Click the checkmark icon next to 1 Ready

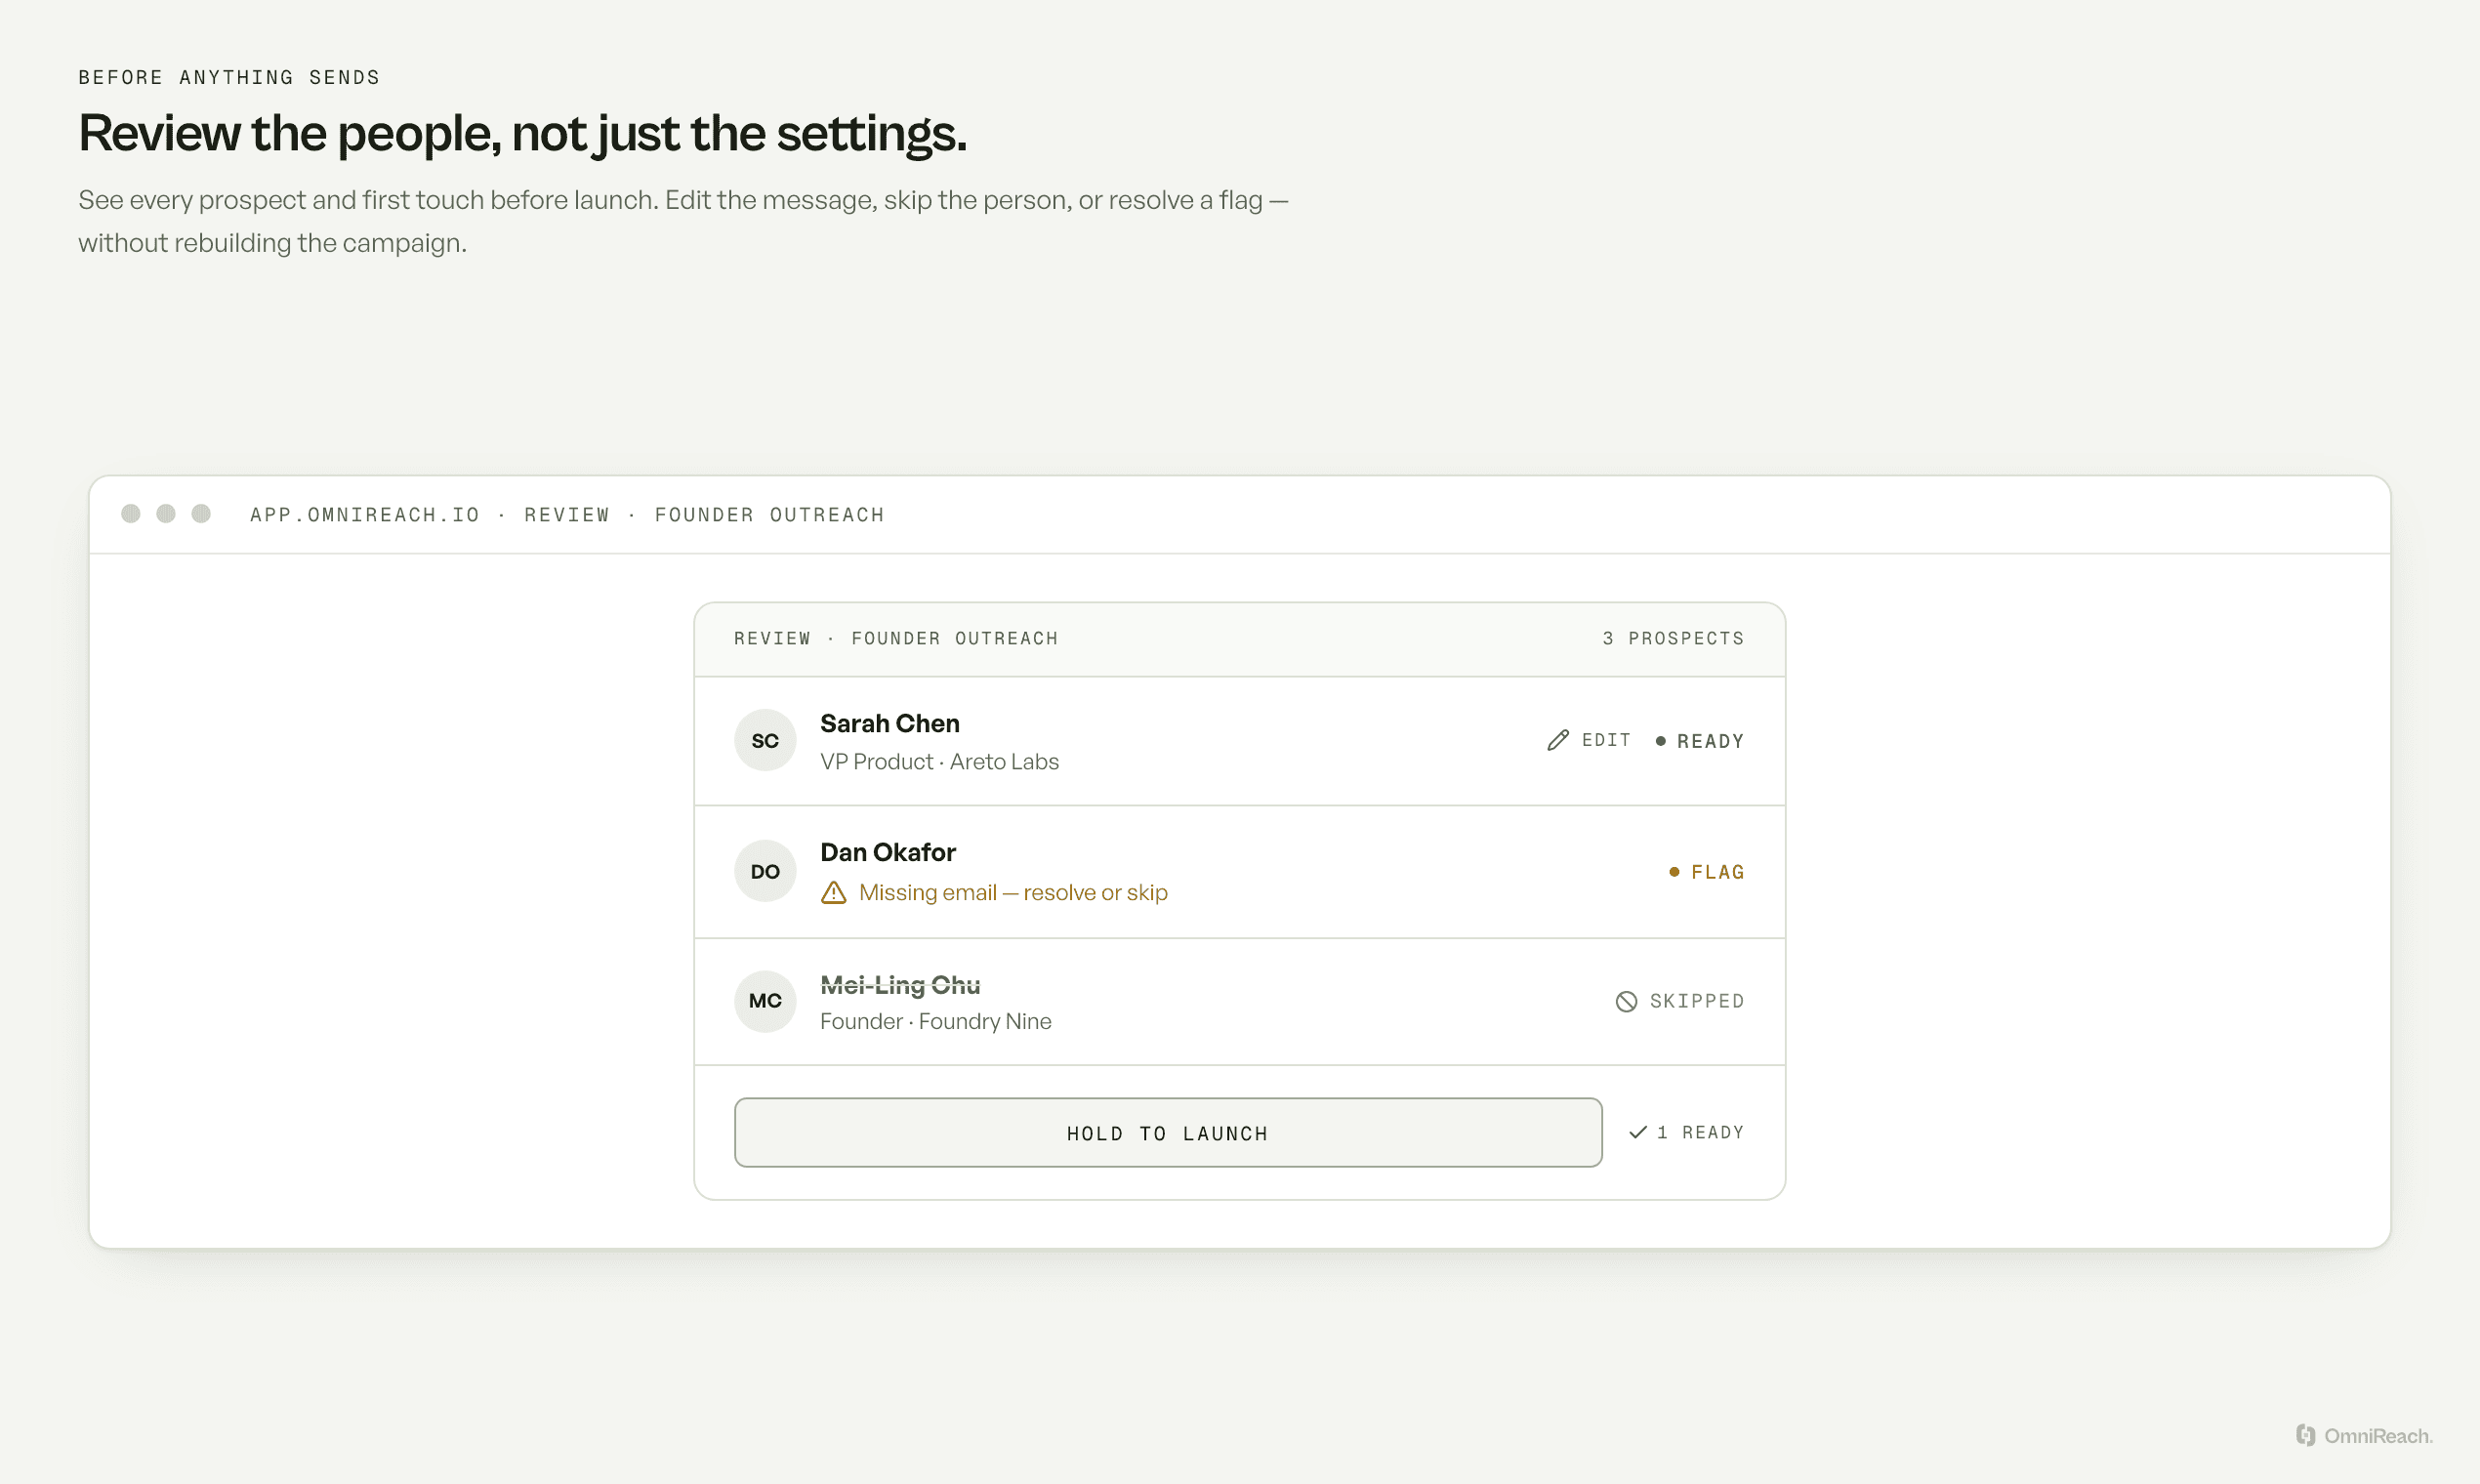coord(1637,1132)
